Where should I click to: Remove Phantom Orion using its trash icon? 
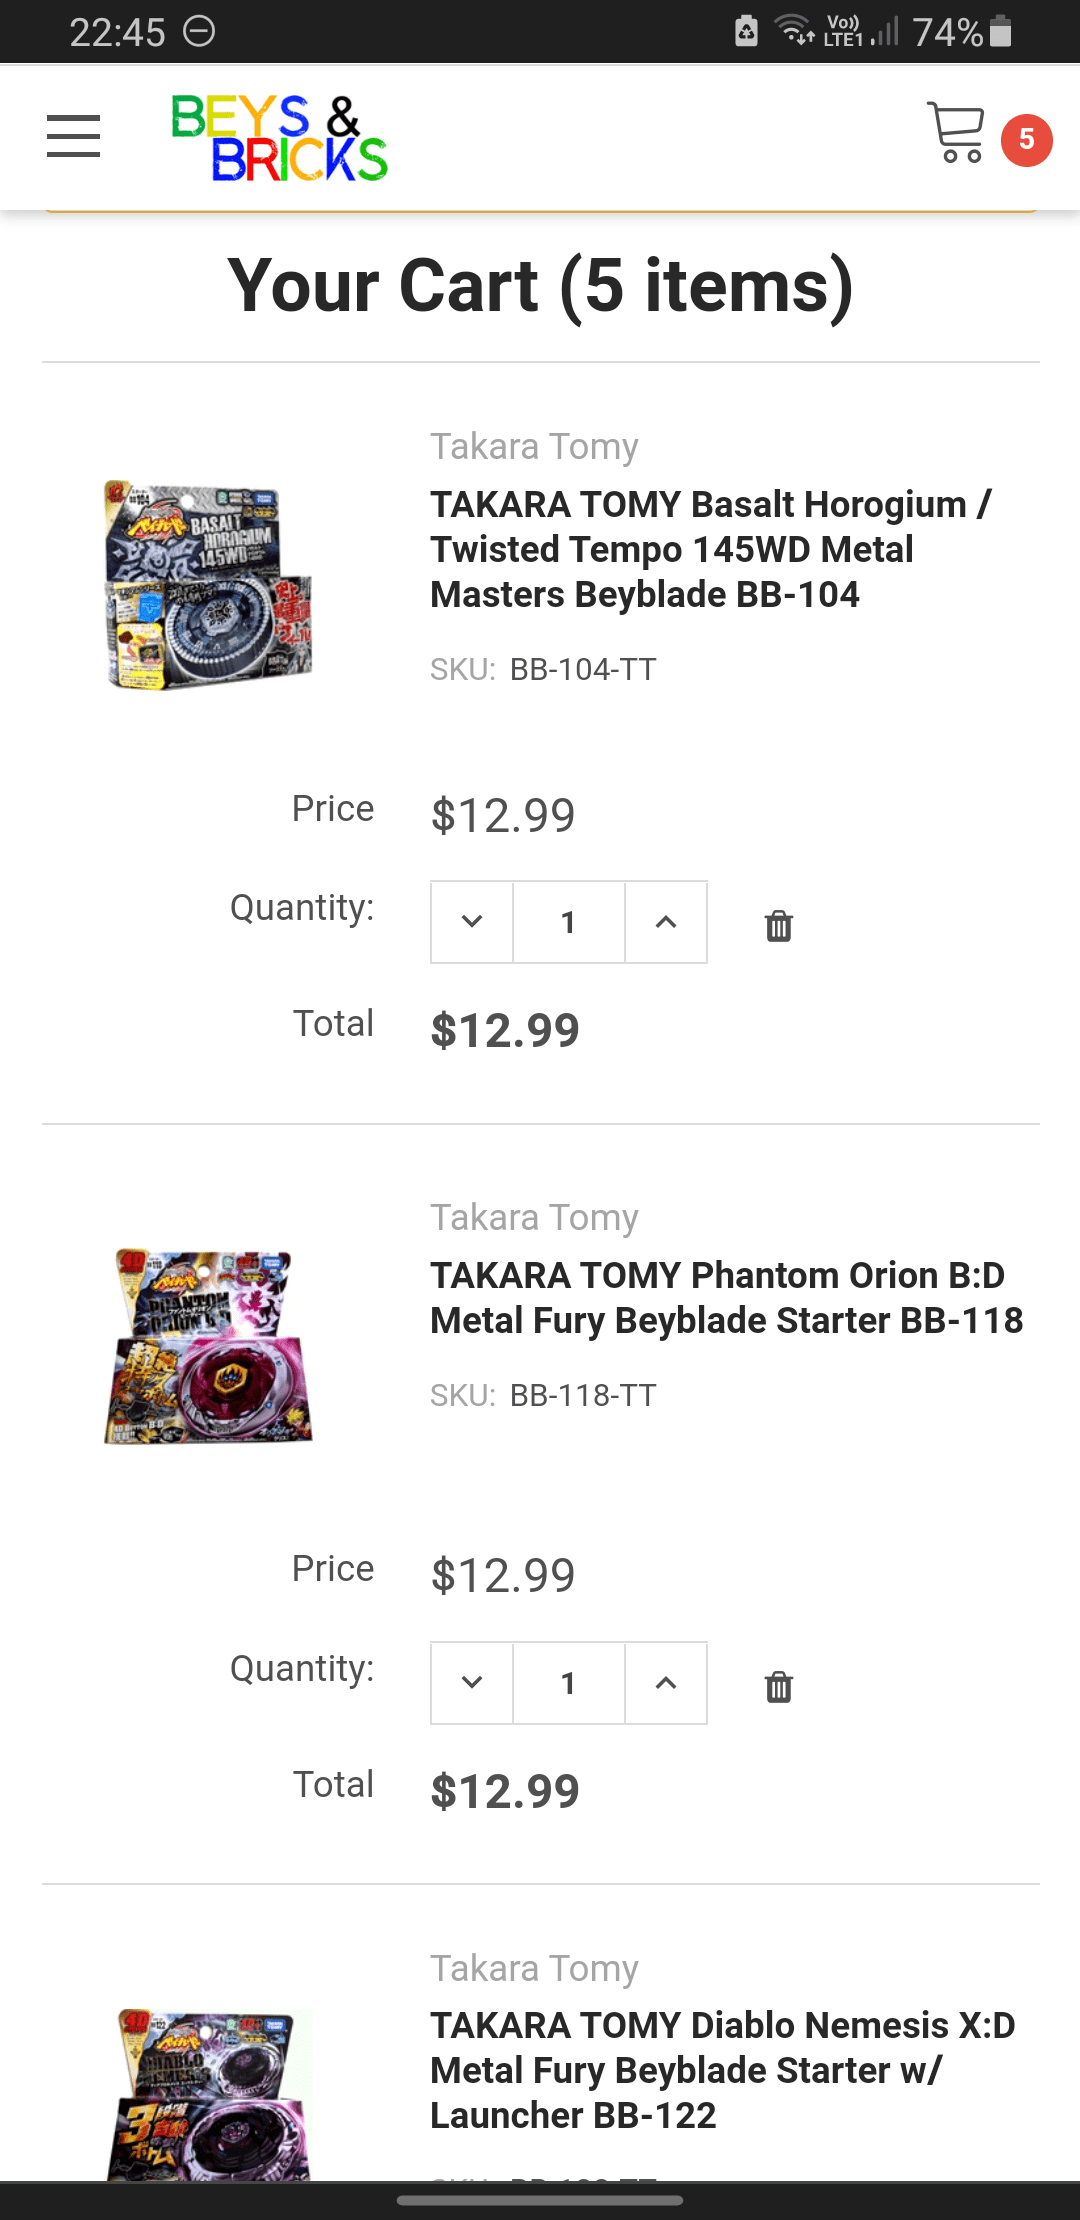[779, 1686]
